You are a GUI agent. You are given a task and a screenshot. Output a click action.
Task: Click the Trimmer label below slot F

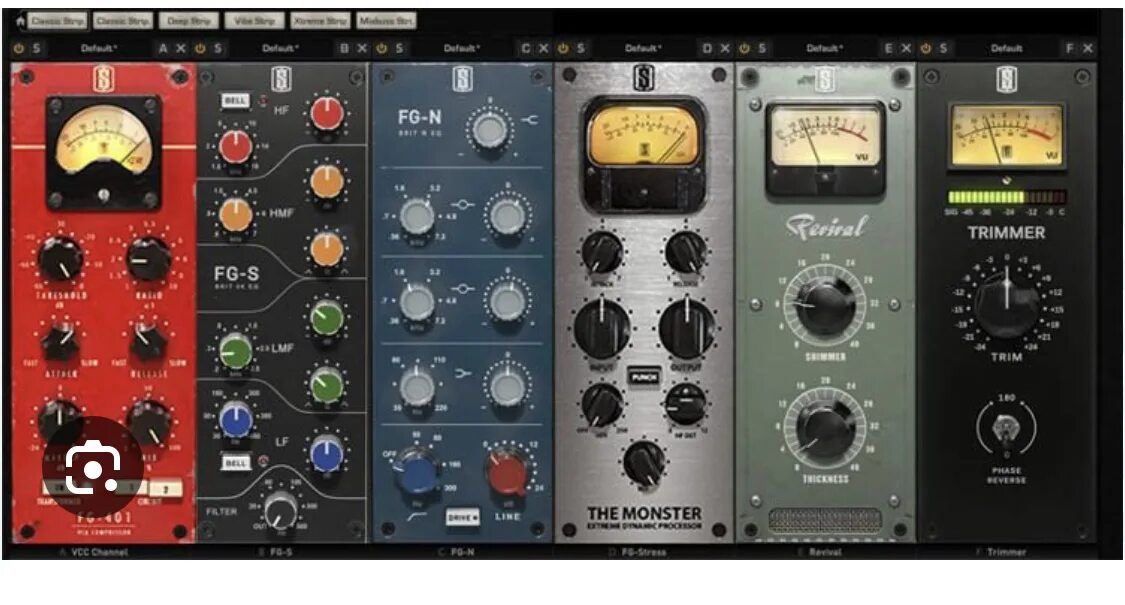[x=1006, y=552]
